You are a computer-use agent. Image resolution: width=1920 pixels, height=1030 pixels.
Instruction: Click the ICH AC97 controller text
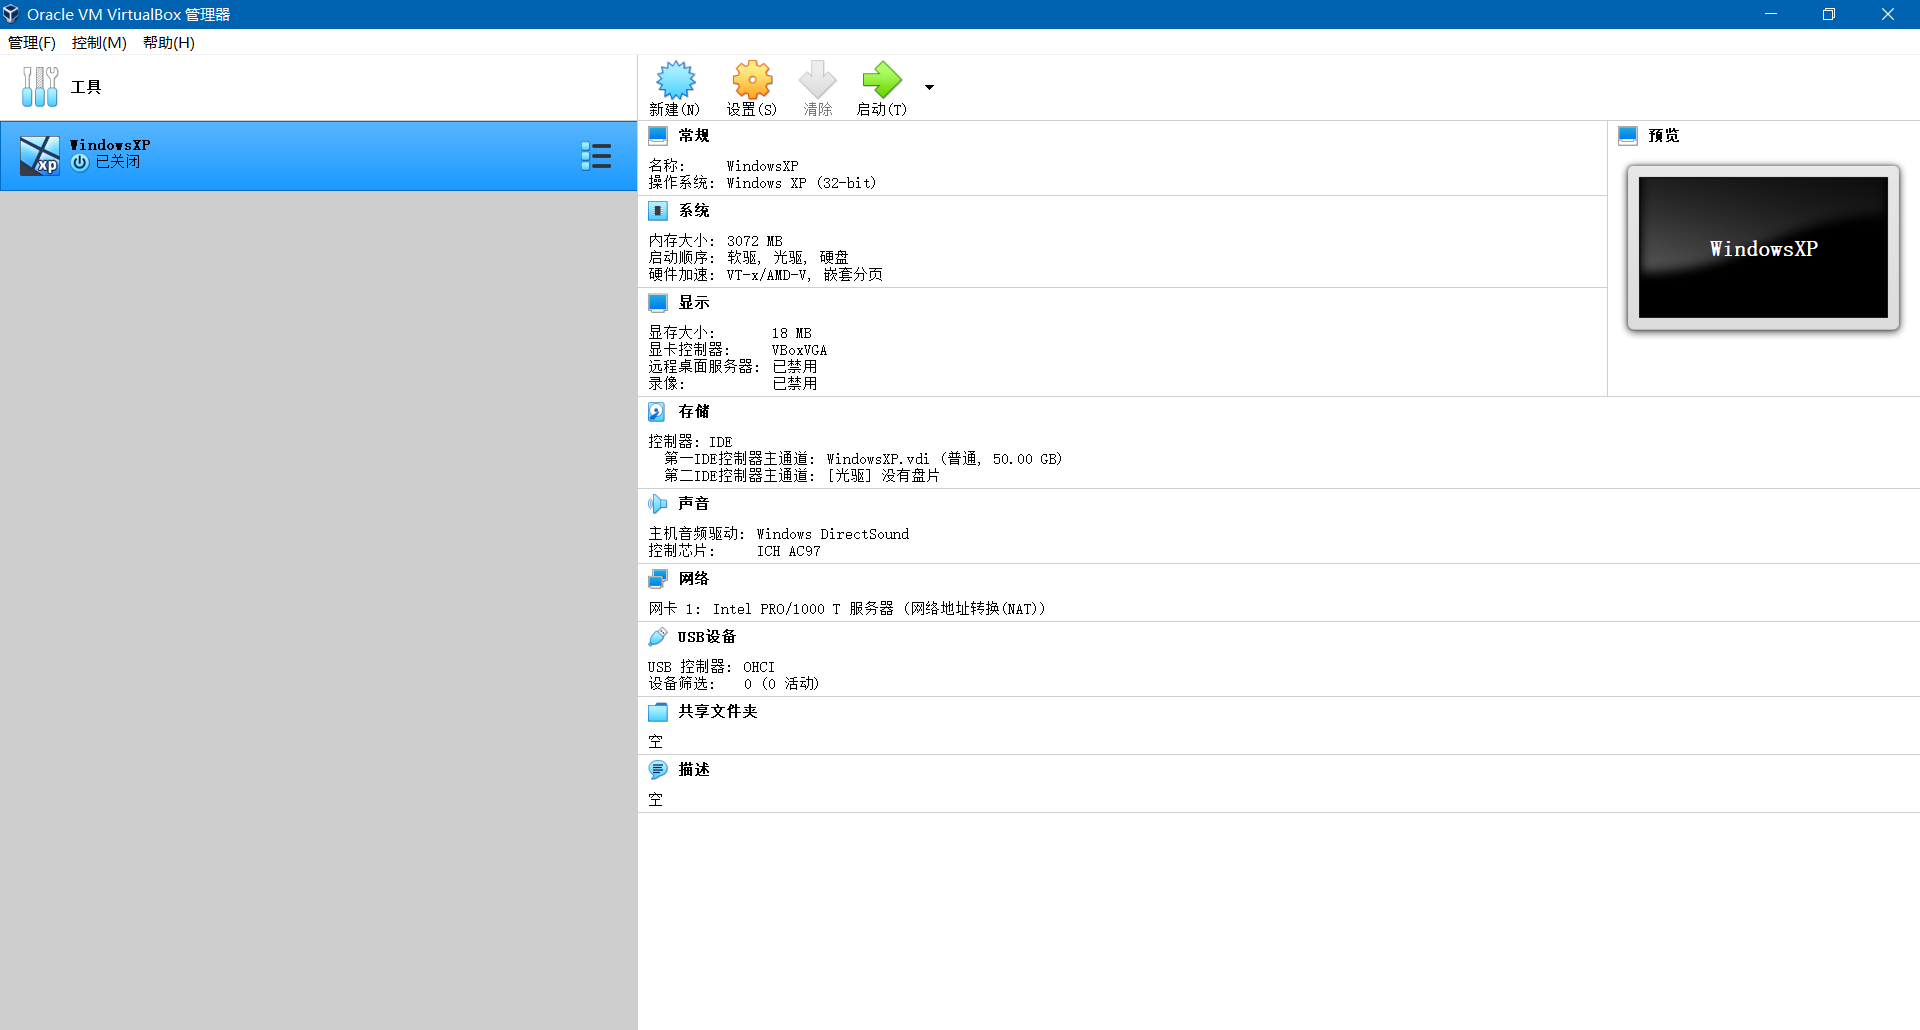coord(789,551)
